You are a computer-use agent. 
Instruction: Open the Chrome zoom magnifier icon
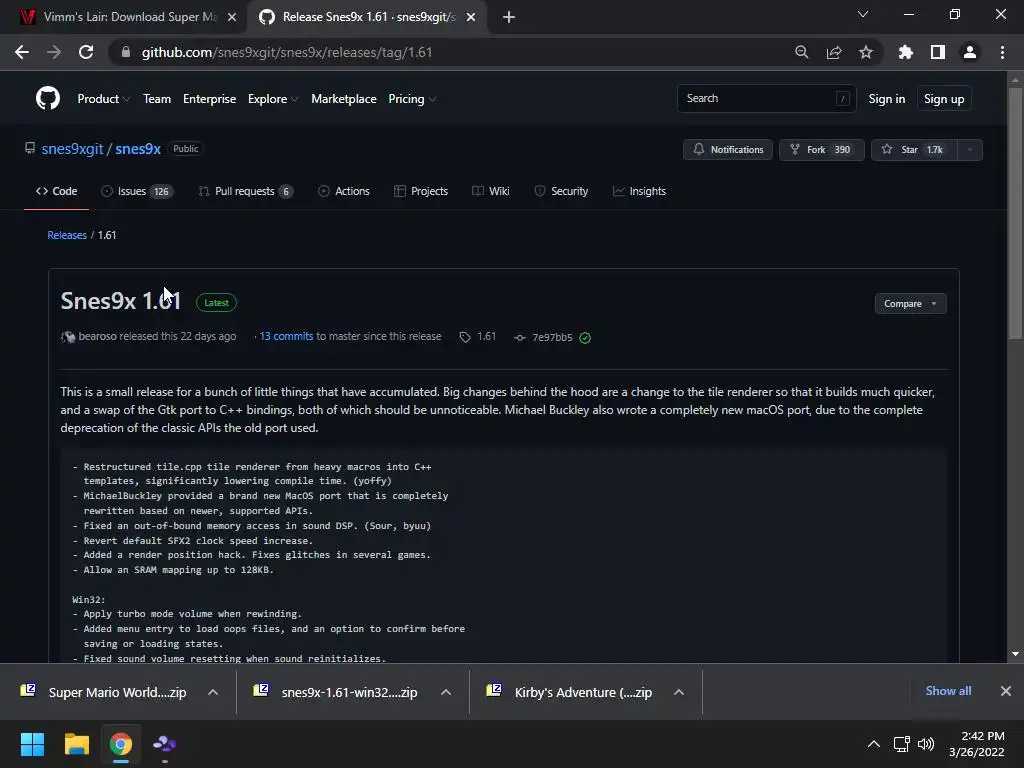(801, 52)
